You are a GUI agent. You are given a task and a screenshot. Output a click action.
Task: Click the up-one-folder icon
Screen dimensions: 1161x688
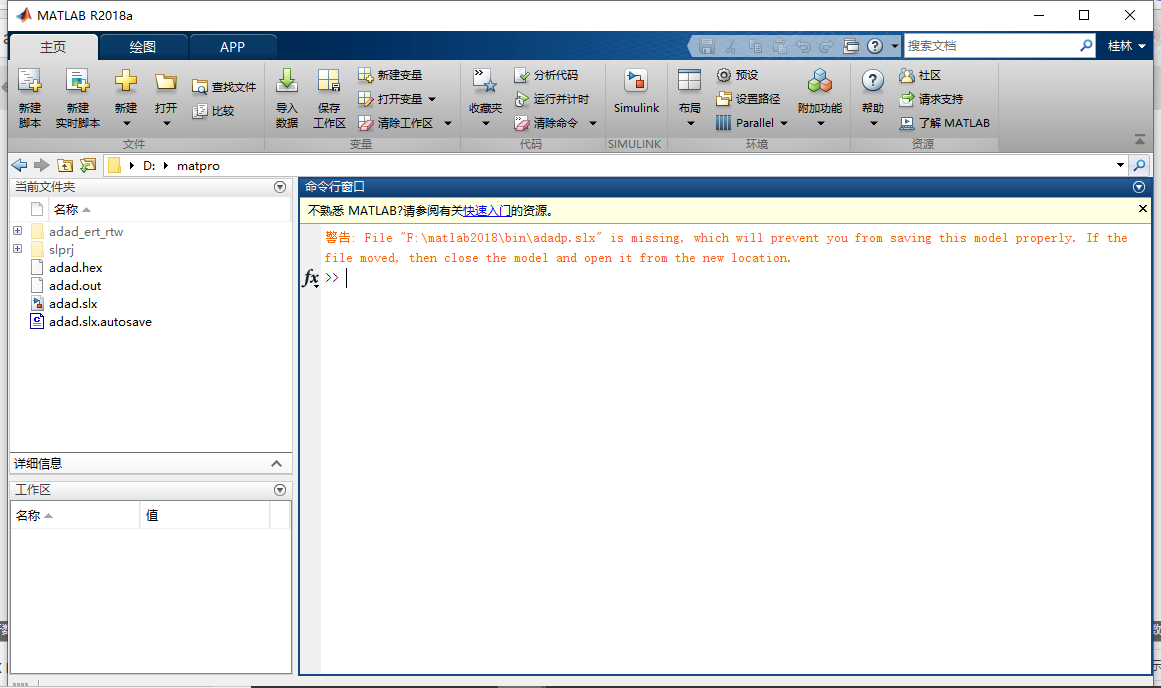point(65,165)
